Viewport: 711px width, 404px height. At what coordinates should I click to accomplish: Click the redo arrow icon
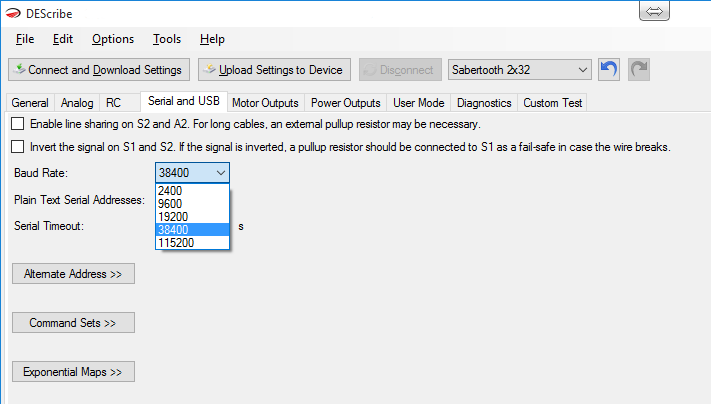coord(639,69)
